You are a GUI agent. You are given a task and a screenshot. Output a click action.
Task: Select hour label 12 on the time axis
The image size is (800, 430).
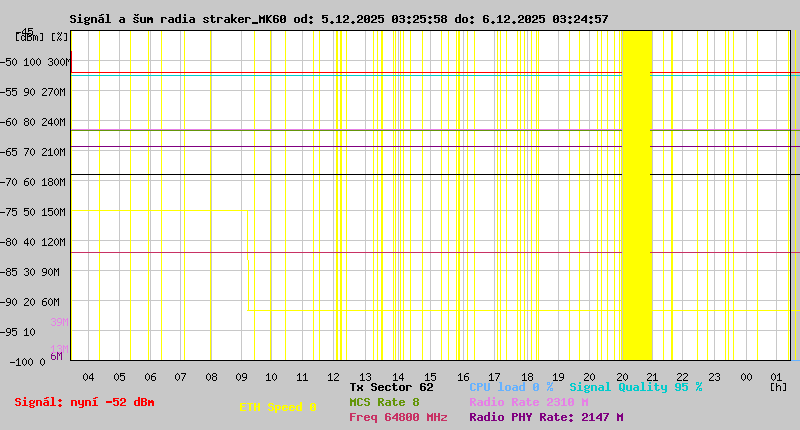pyautogui.click(x=333, y=376)
